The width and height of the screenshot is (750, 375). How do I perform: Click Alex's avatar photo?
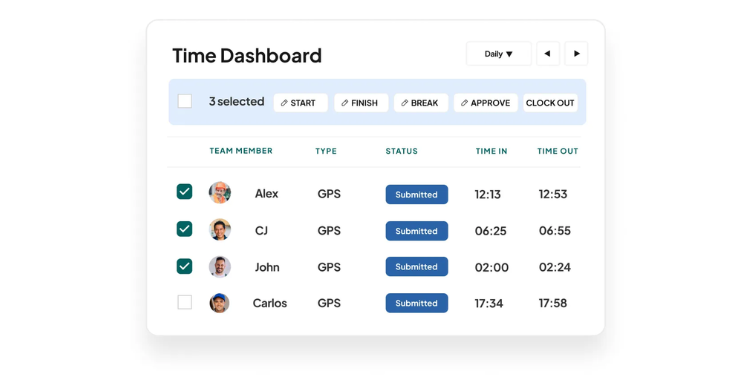pos(220,193)
